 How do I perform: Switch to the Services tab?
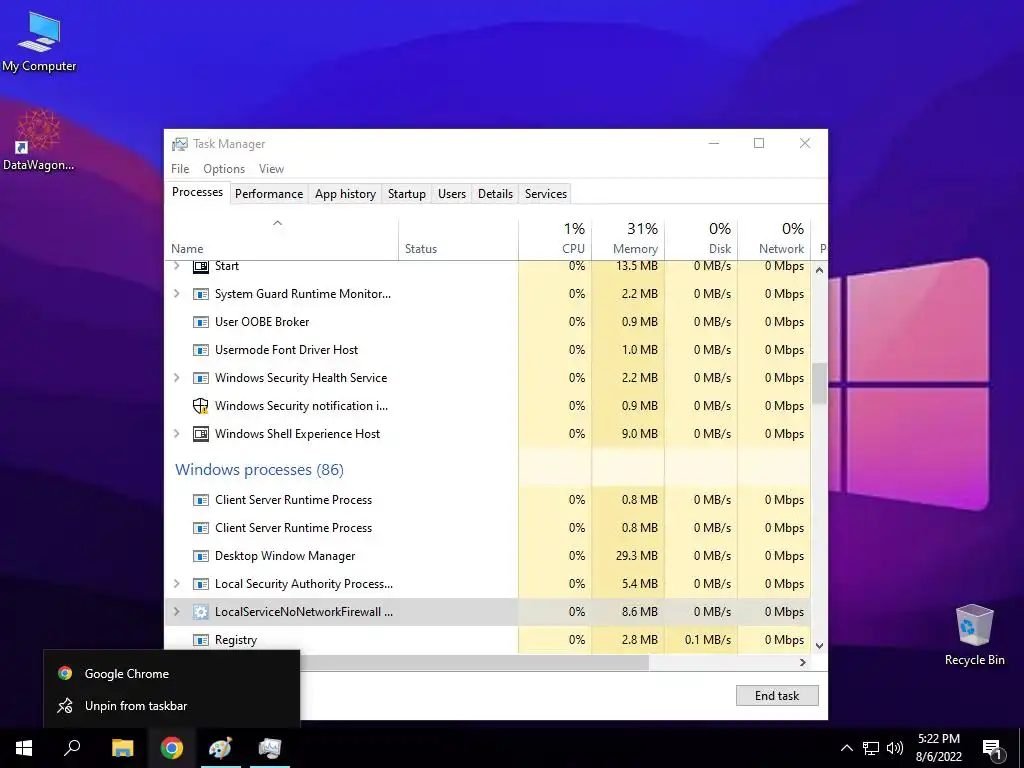point(546,194)
